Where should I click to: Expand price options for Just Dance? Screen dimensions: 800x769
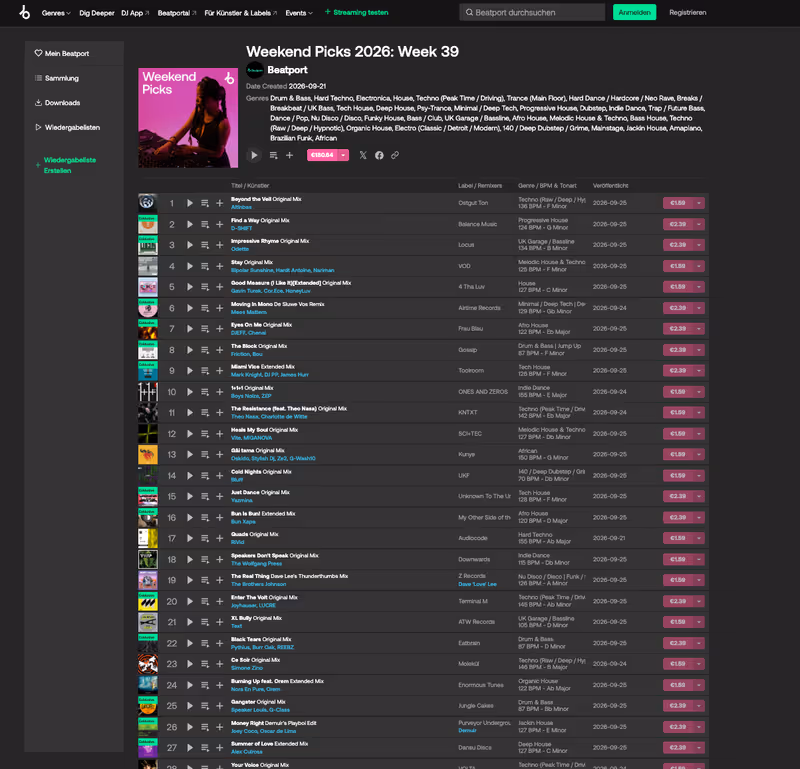pos(699,496)
